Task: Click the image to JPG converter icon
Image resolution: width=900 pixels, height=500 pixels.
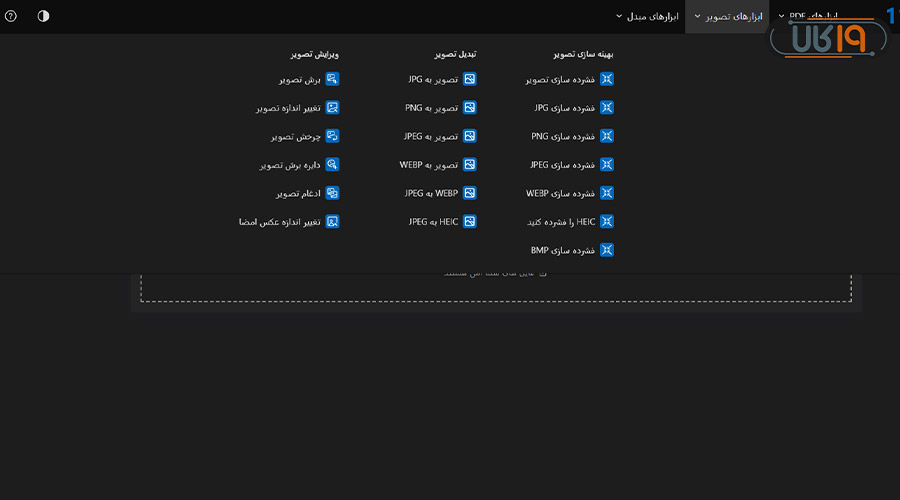Action: click(470, 79)
